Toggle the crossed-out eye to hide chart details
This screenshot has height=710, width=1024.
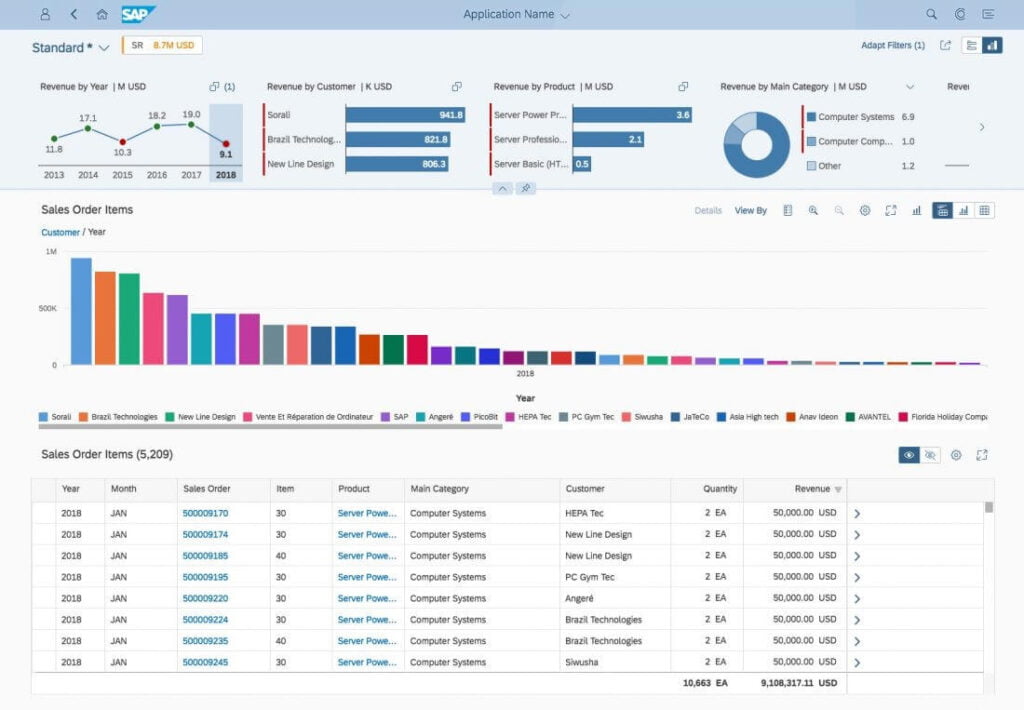pyautogui.click(x=931, y=455)
